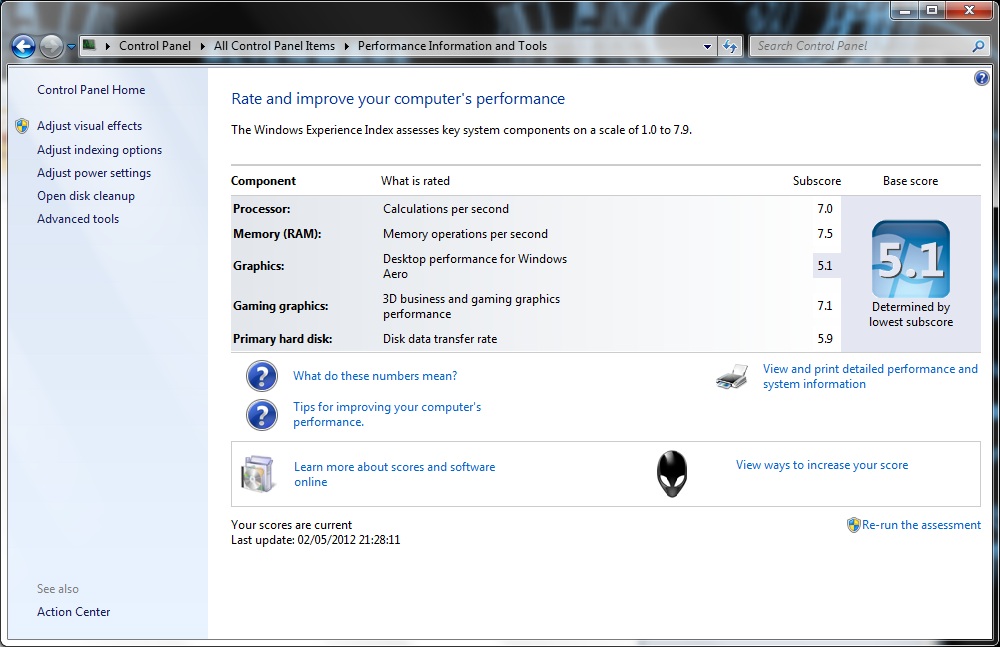
Task: Close the Control Panel window
Action: [x=969, y=9]
